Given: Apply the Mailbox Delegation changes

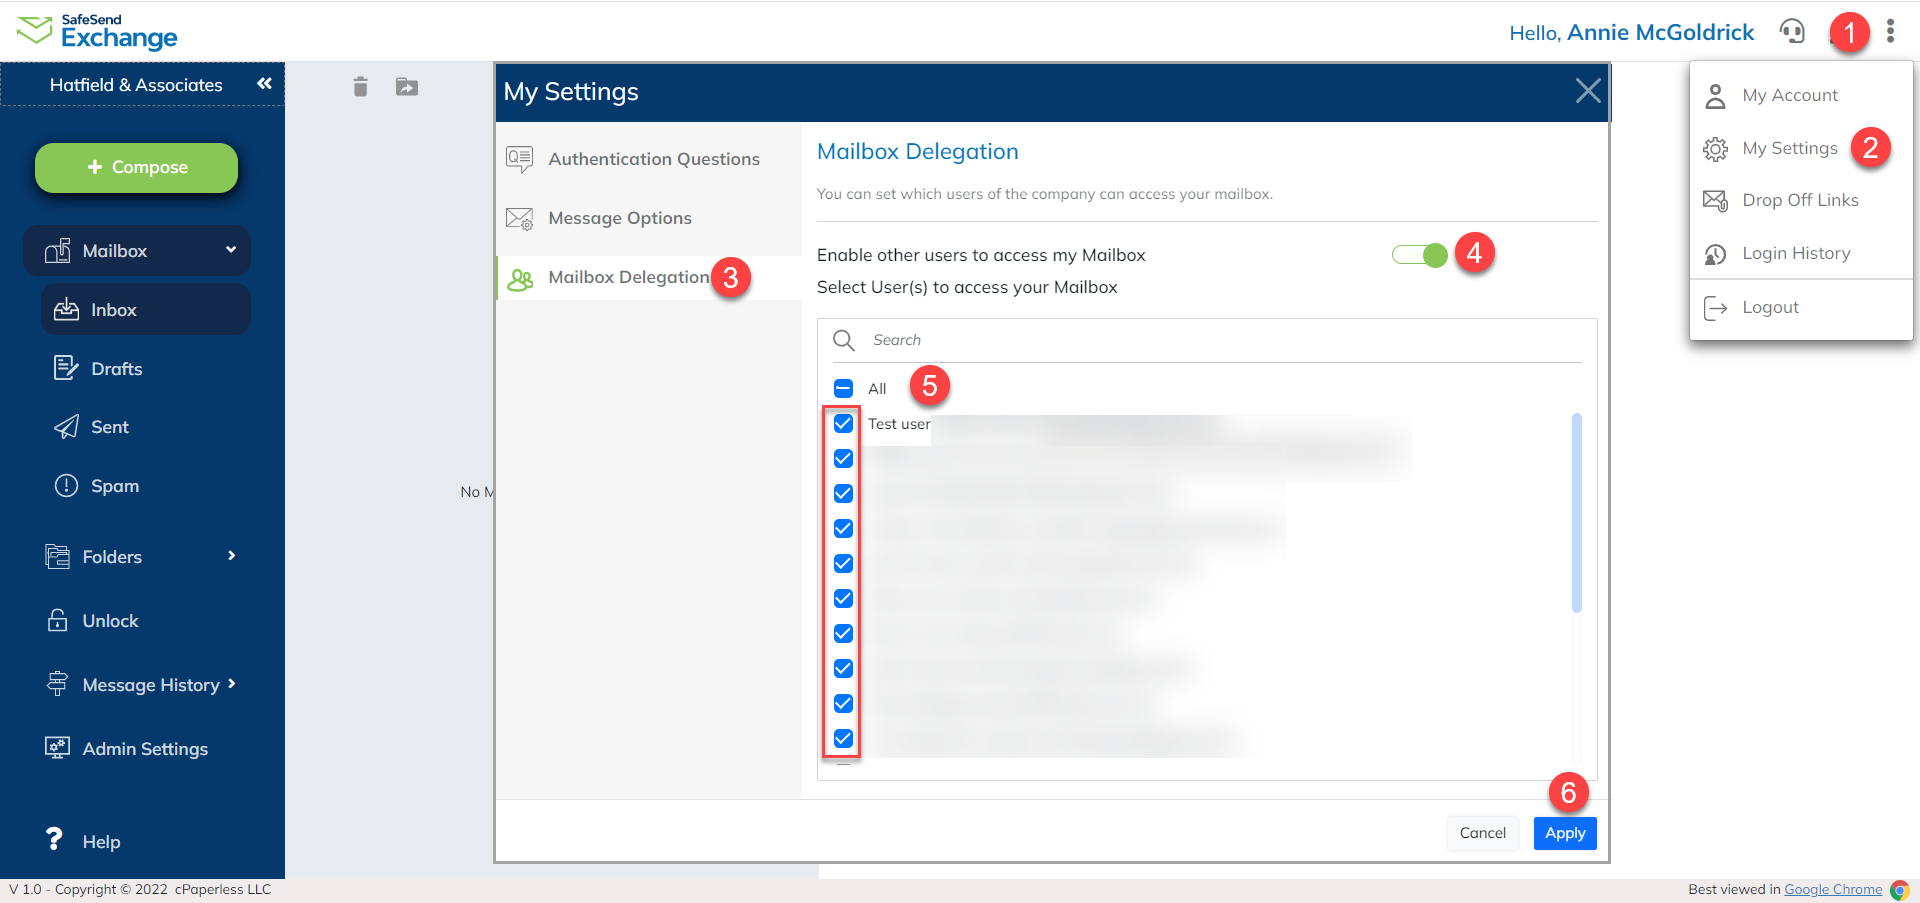Looking at the screenshot, I should tap(1564, 832).
